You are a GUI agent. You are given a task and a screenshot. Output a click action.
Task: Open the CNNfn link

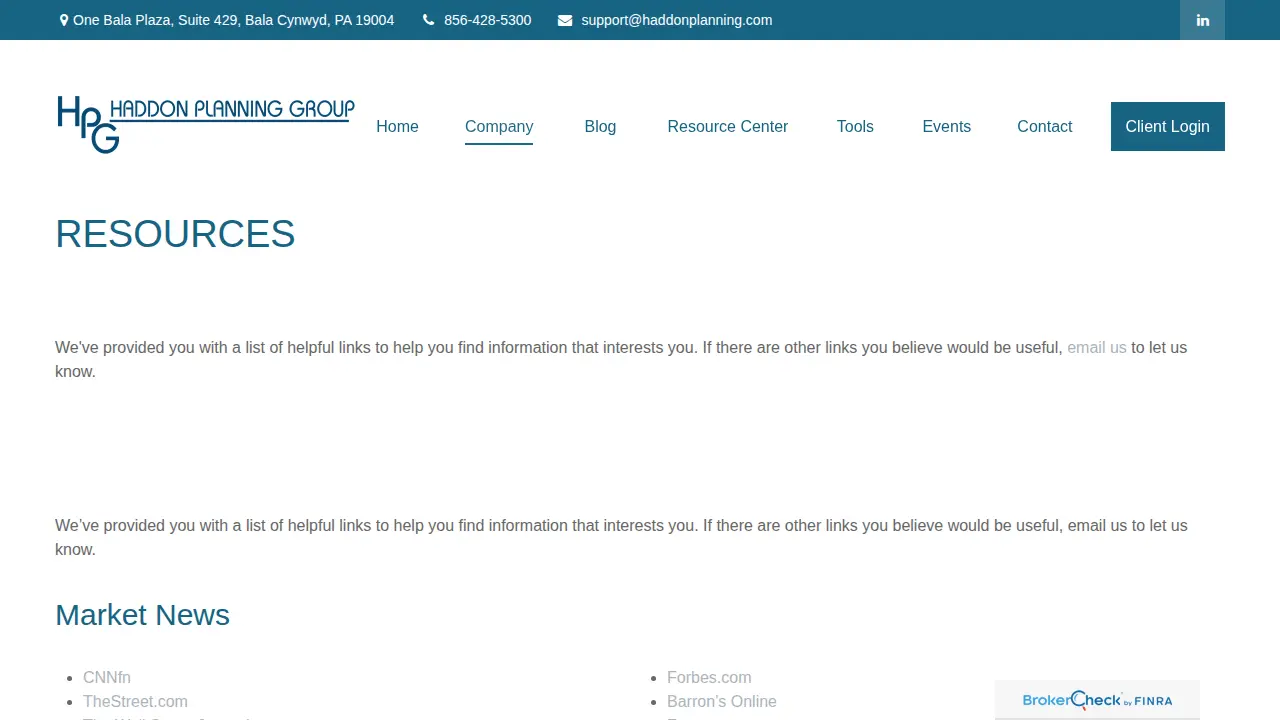(107, 677)
